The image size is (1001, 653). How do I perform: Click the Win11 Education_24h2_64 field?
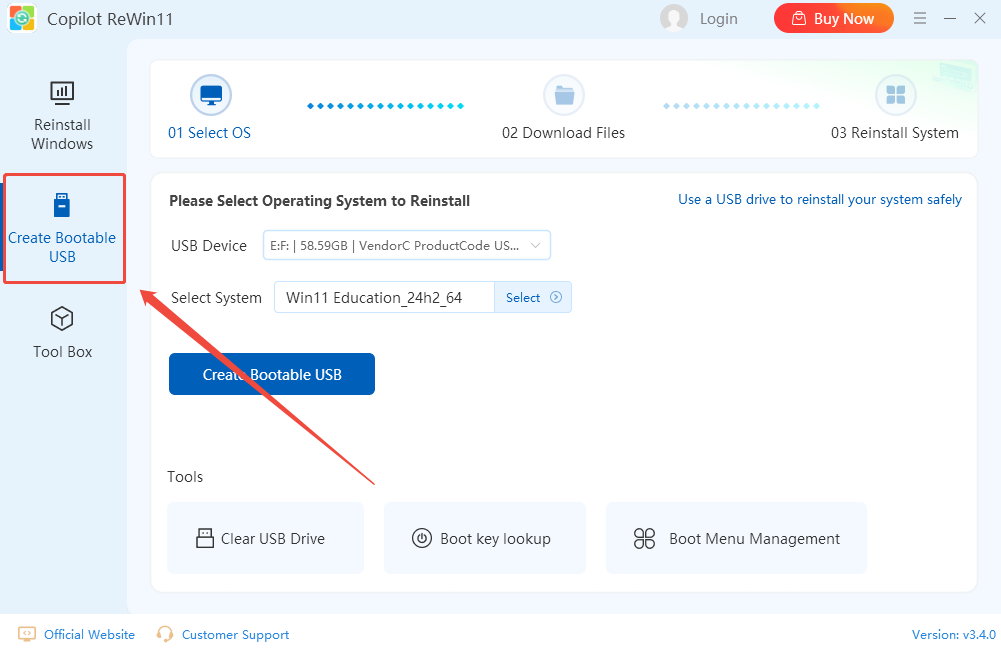(384, 297)
